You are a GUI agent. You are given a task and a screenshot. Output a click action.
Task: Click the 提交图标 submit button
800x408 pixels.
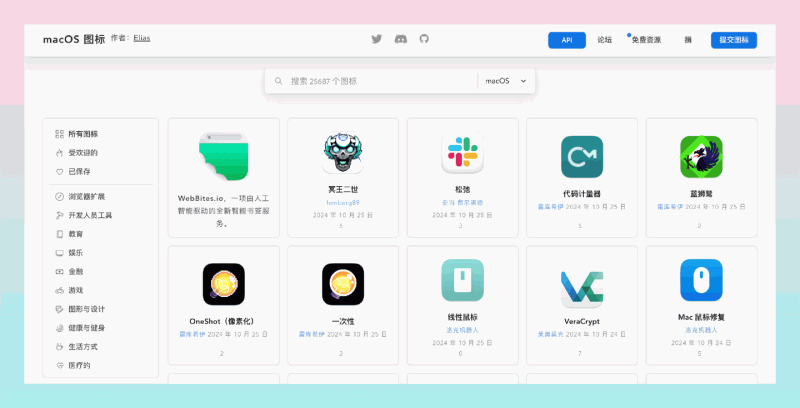(x=734, y=40)
